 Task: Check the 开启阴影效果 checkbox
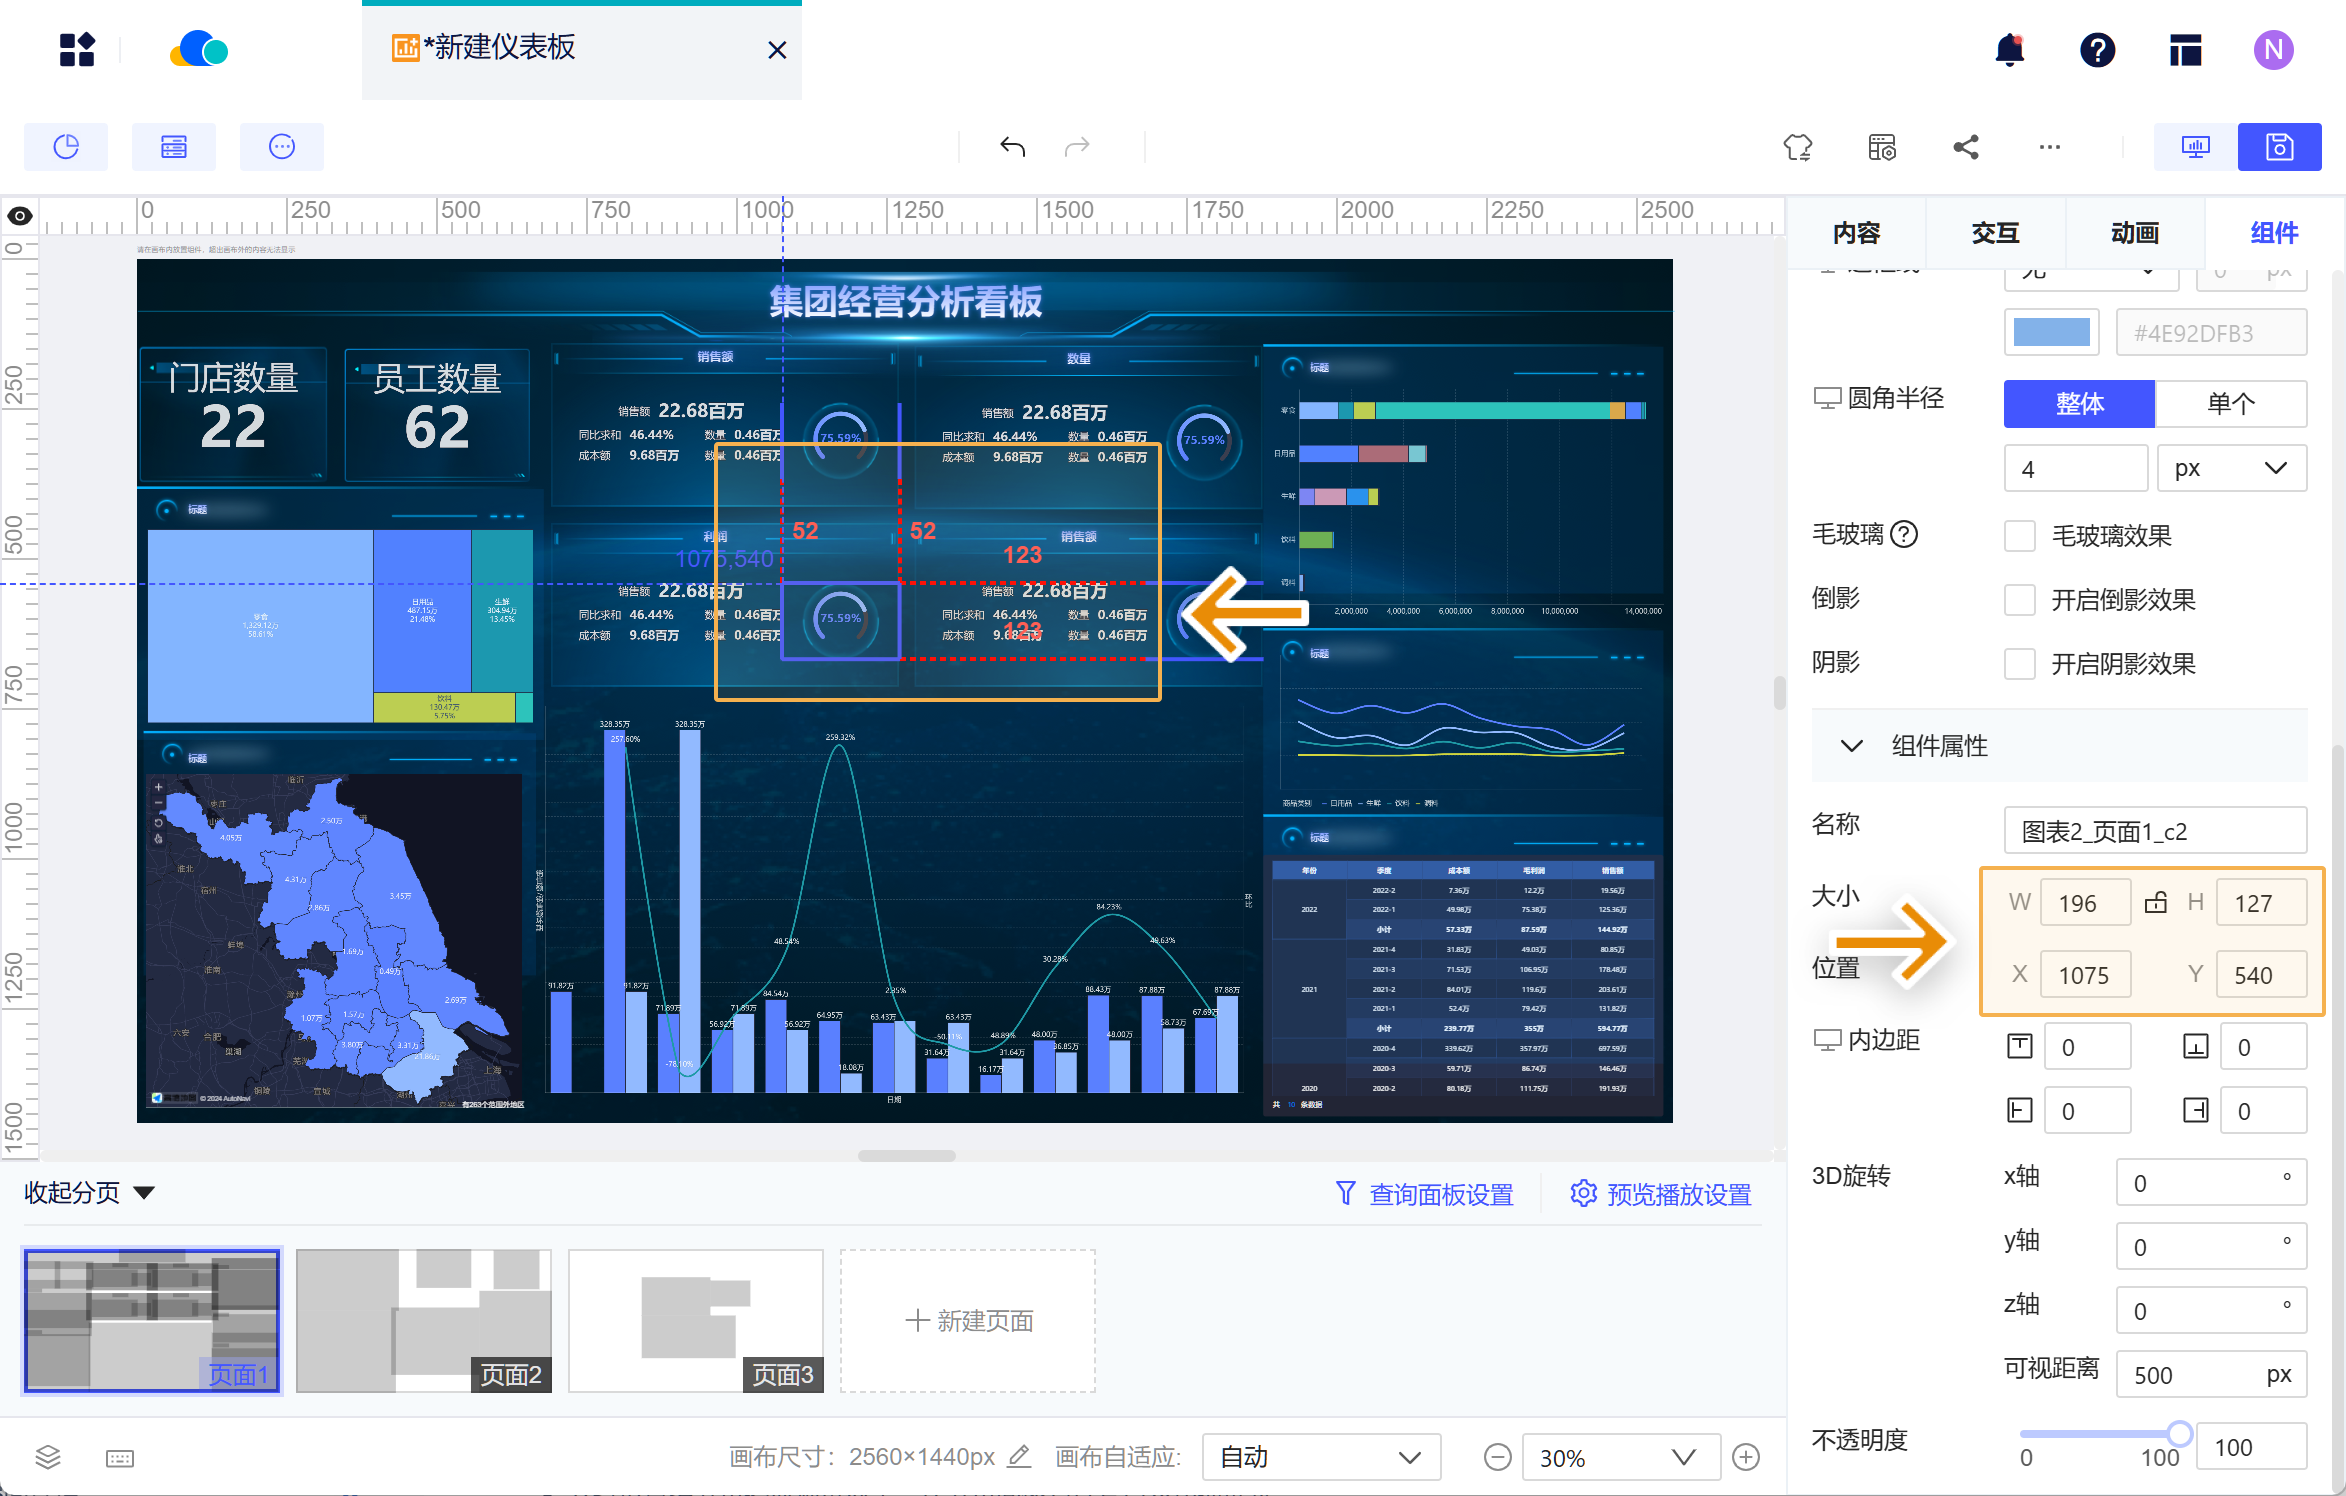(2019, 664)
